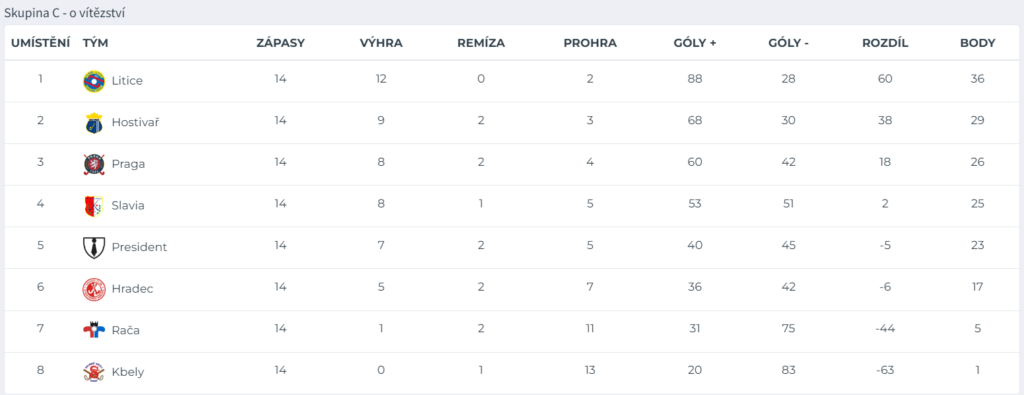Open the Hradec red circular logo
The image size is (1024, 395).
coord(94,289)
